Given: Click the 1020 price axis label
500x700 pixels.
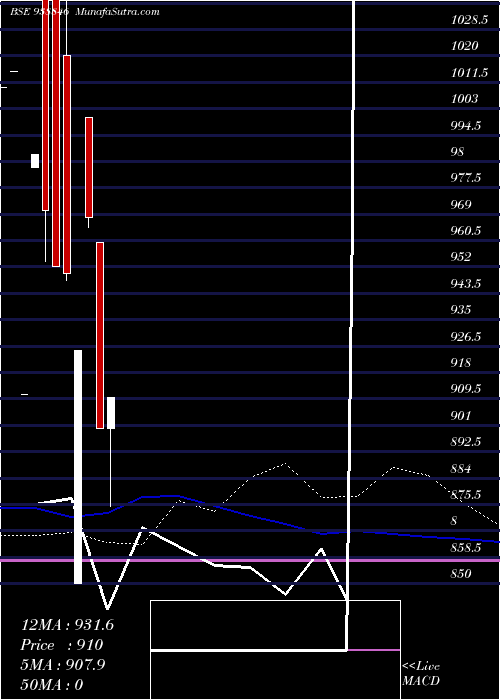Looking at the screenshot, I should (x=464, y=46).
